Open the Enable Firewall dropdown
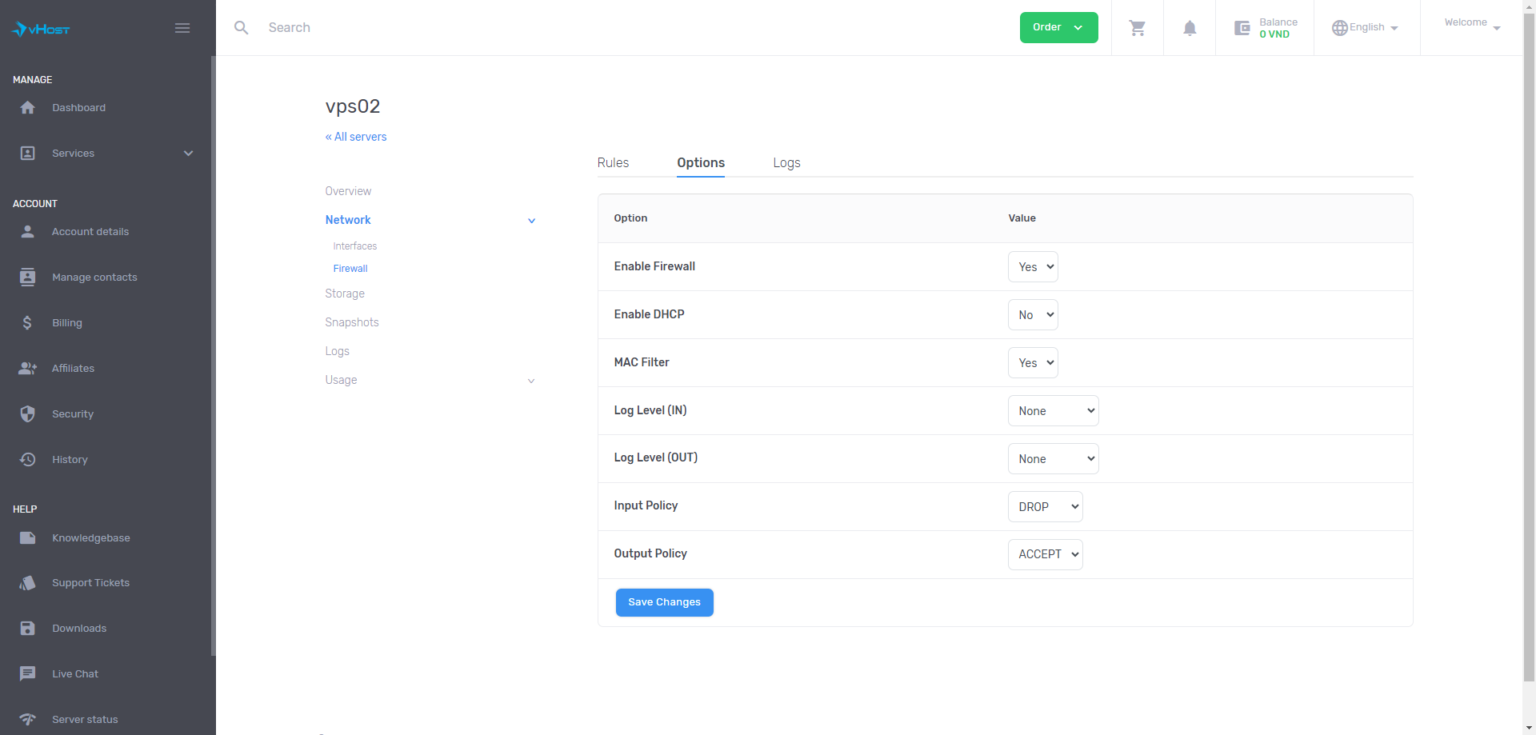Image resolution: width=1536 pixels, height=735 pixels. pyautogui.click(x=1032, y=267)
